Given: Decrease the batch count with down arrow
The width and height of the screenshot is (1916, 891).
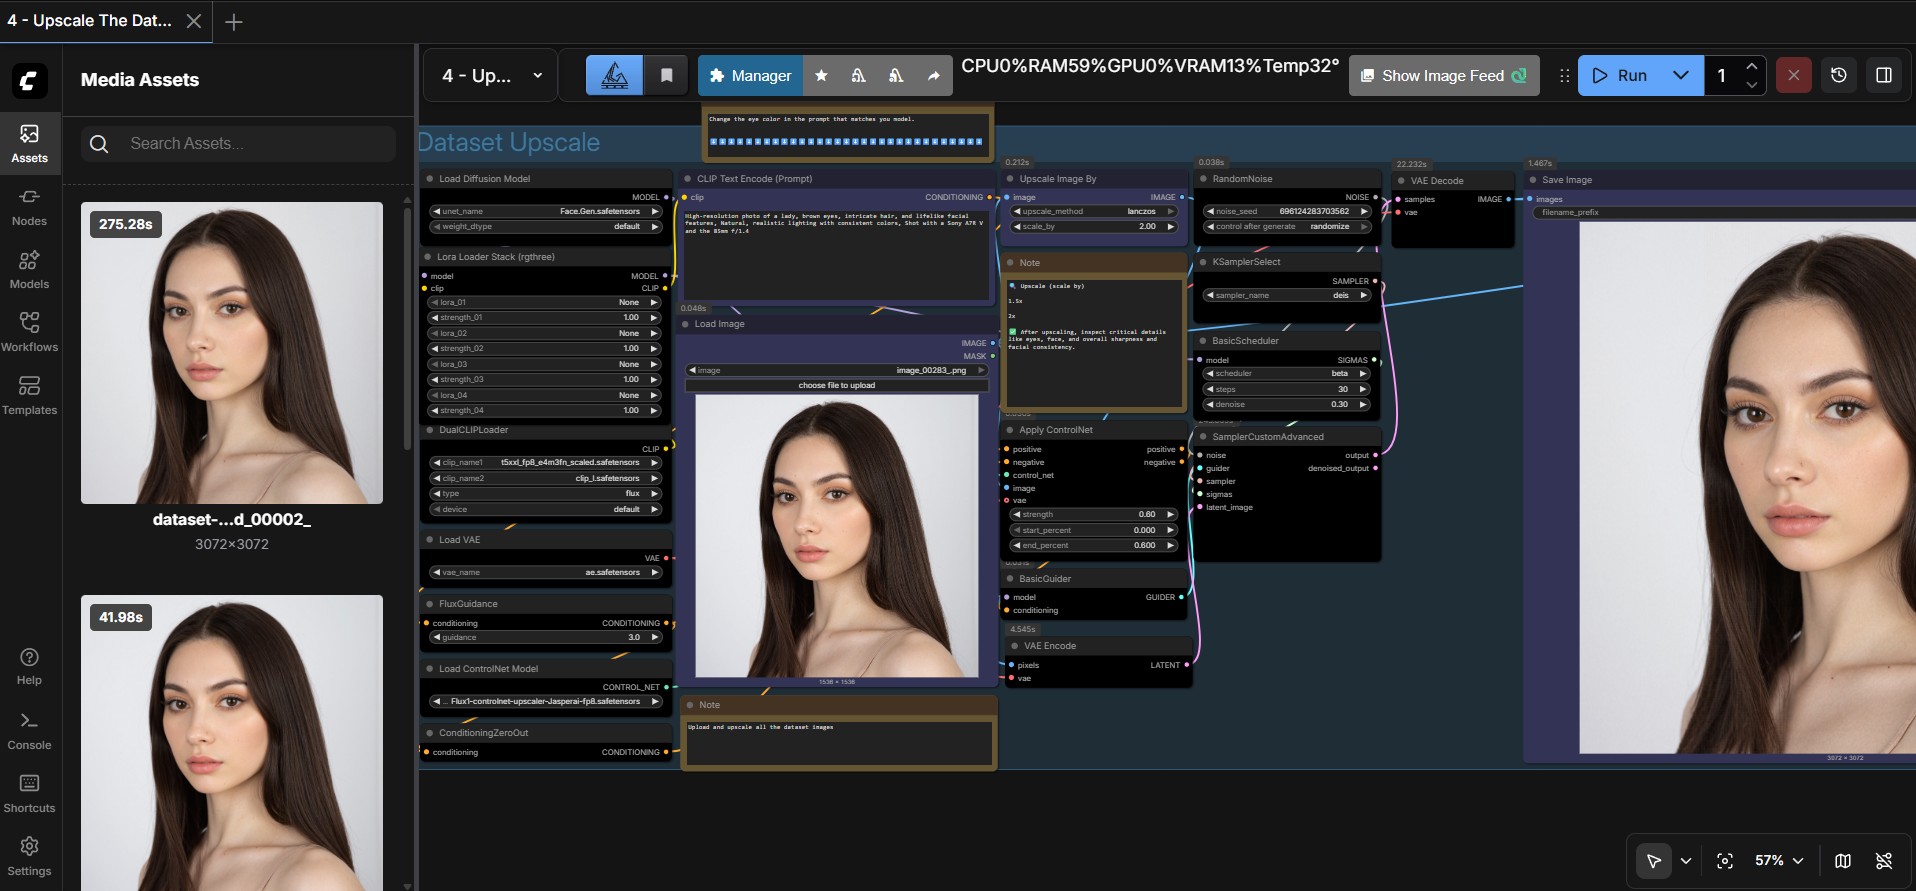Looking at the screenshot, I should click(x=1751, y=85).
